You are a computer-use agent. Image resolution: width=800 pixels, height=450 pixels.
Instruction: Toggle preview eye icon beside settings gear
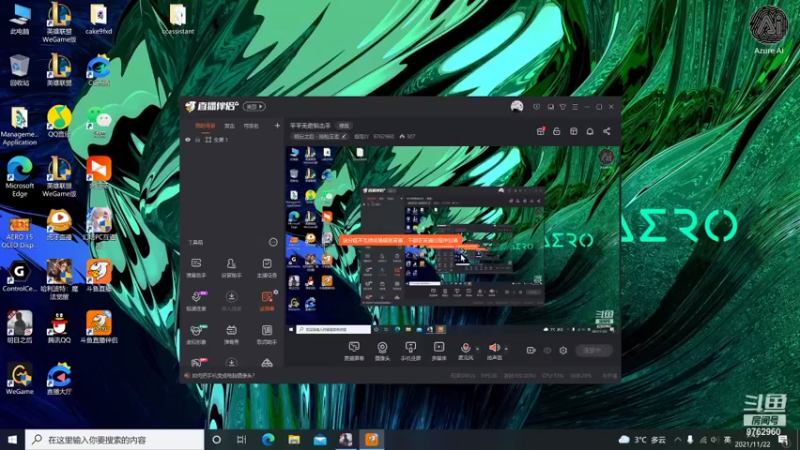pyautogui.click(x=547, y=351)
